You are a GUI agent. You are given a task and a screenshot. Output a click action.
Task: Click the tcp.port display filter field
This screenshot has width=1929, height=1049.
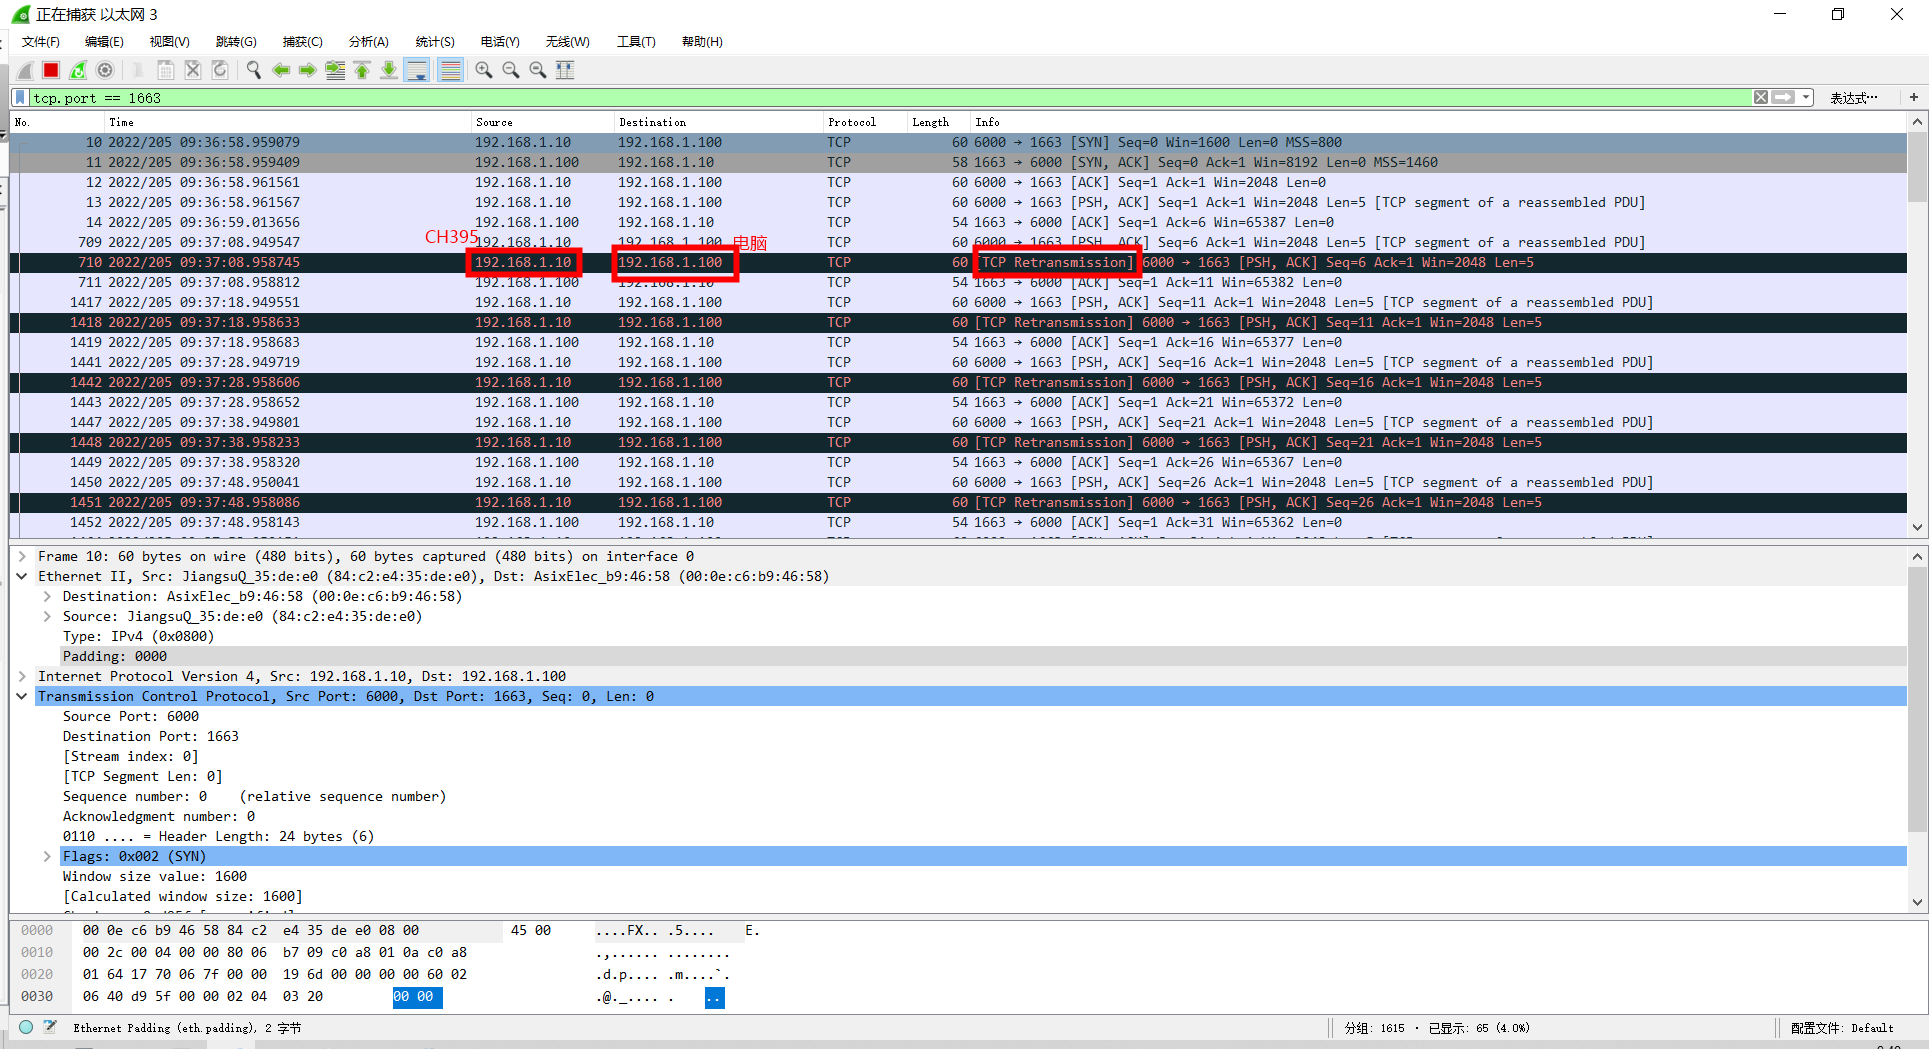pos(800,97)
